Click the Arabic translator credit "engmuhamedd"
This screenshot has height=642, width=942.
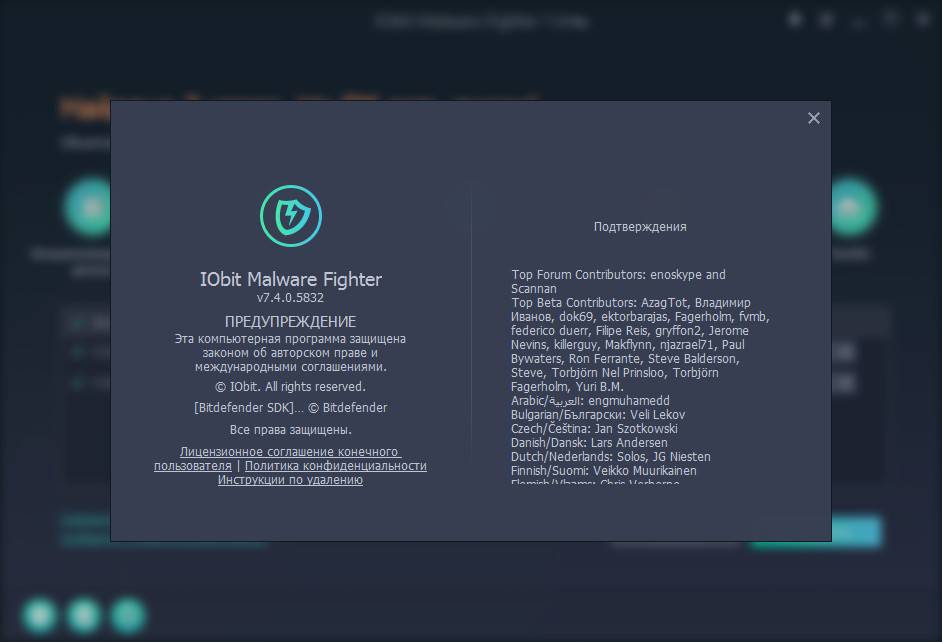(x=628, y=401)
